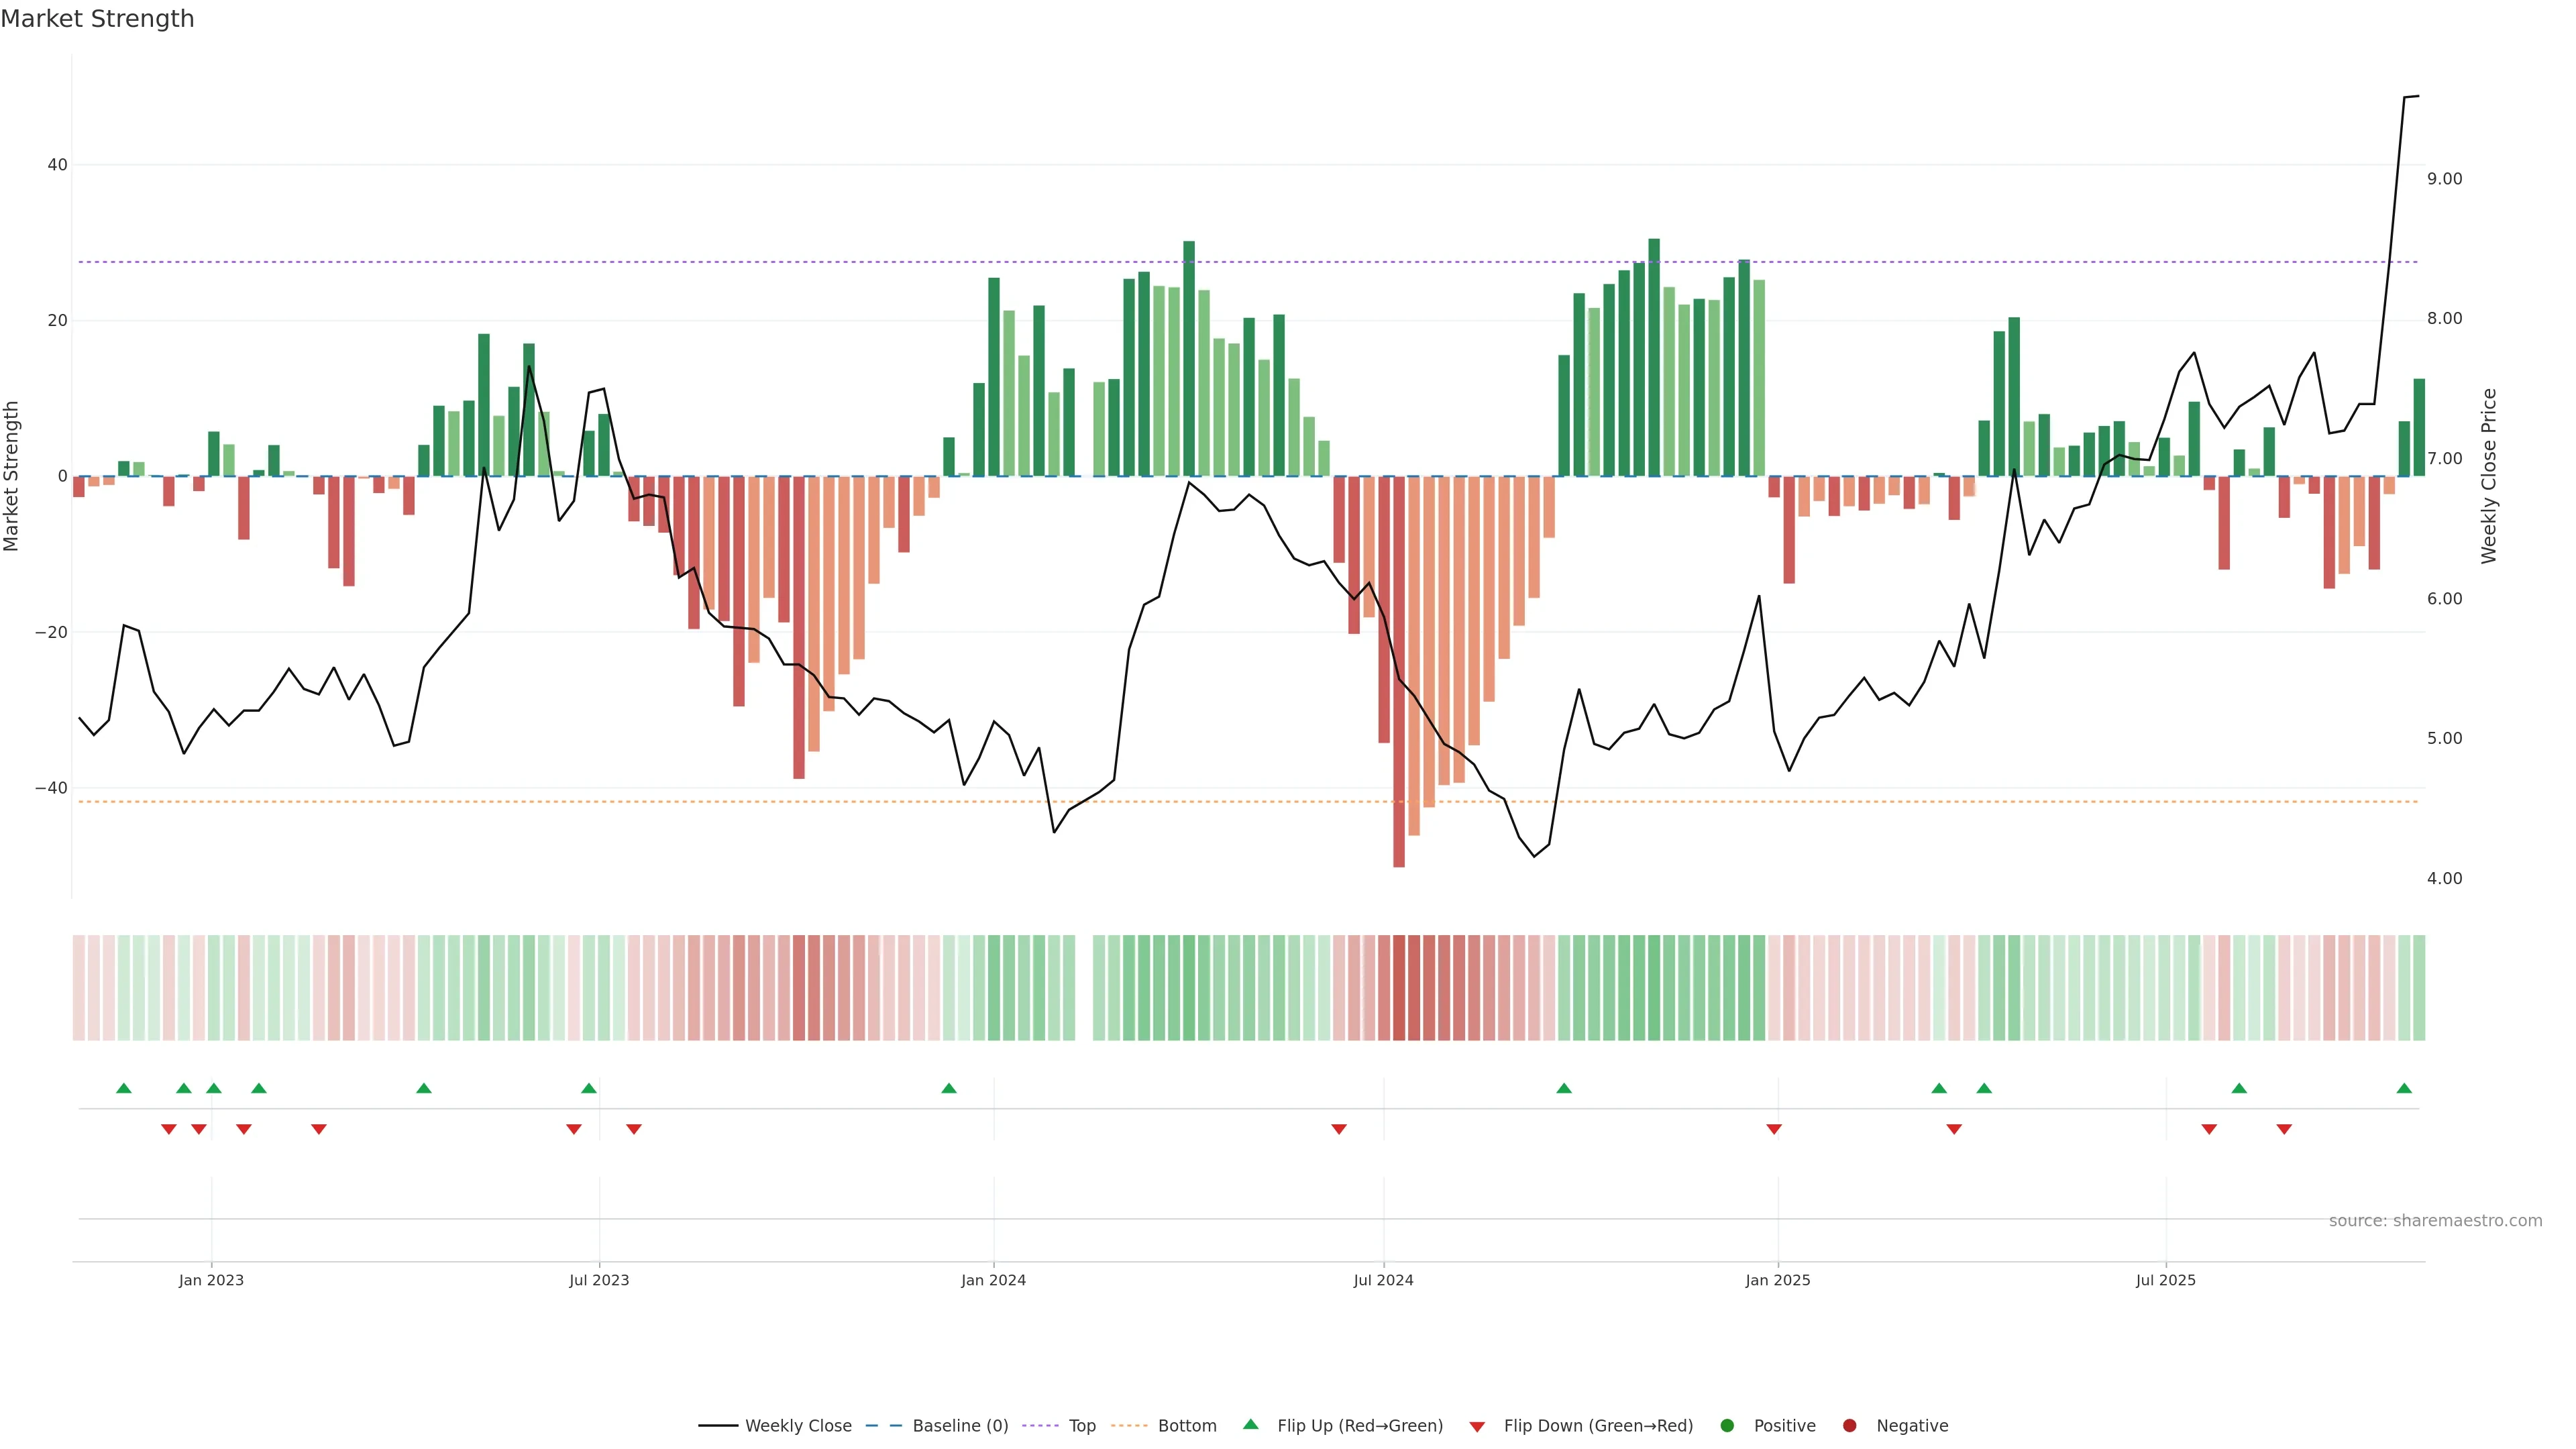Viewport: 2576px width, 1449px height.
Task: Click the Jul 2025 axis label
Action: pyautogui.click(x=2165, y=1280)
